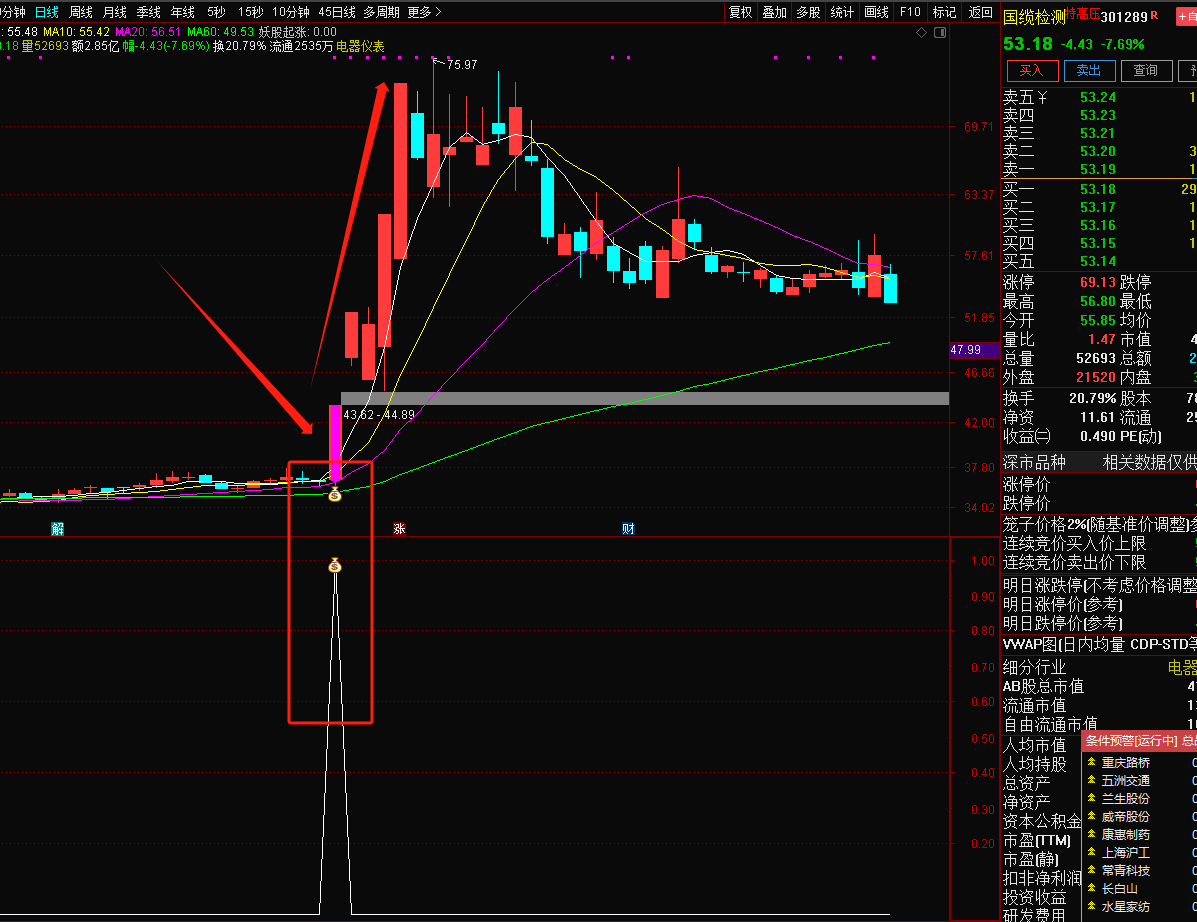
Task: Click the 叠加 overlay tool
Action: coord(774,12)
